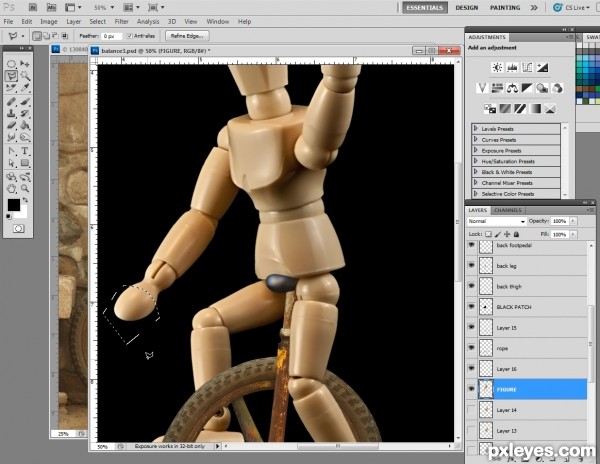
Task: Add a Black & White adjustment
Action: click(x=527, y=88)
